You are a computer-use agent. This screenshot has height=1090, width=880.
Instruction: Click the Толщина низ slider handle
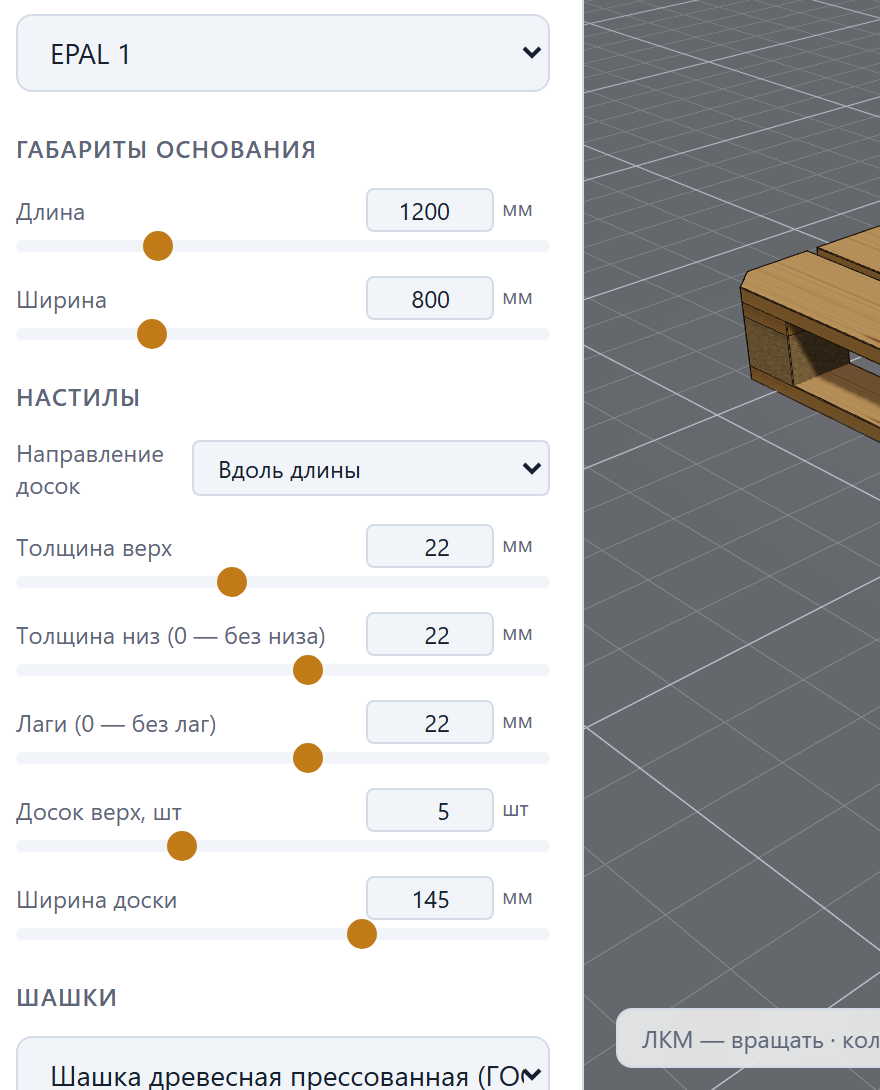tap(308, 670)
